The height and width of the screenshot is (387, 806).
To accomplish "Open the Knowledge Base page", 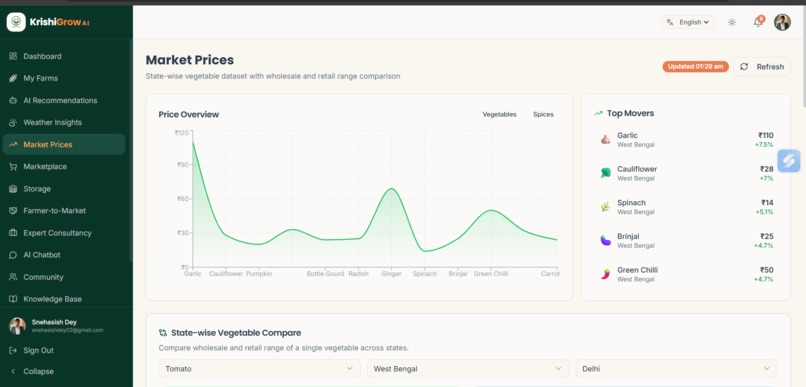I will [64, 299].
